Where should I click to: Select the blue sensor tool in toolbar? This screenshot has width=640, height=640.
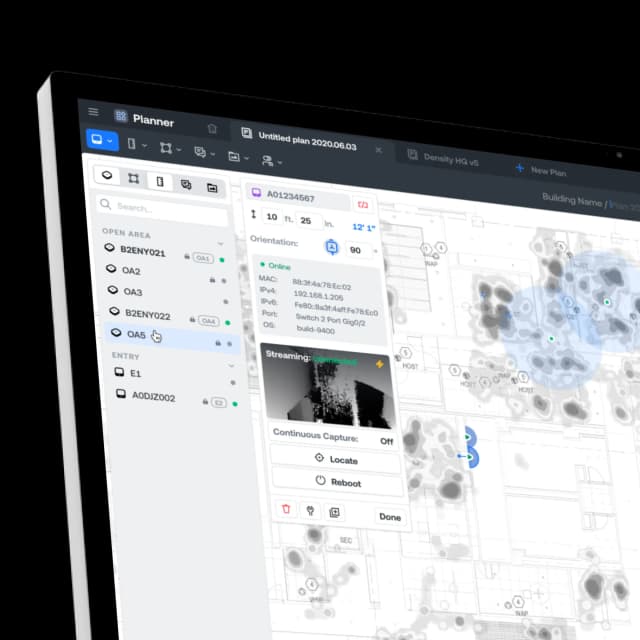coord(97,140)
